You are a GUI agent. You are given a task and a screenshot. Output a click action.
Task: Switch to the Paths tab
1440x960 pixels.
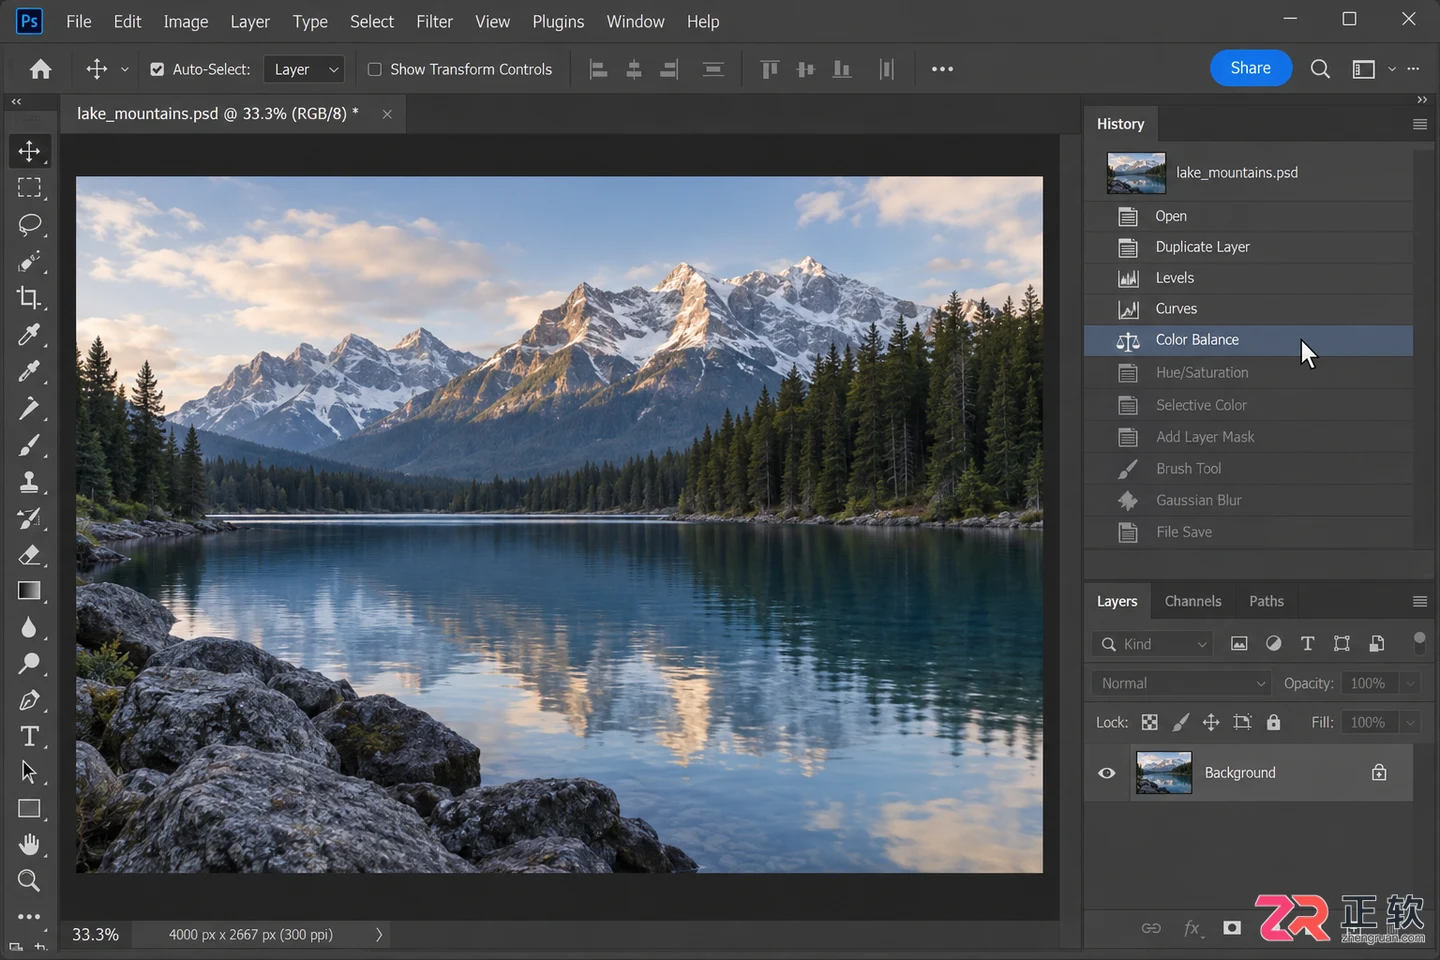click(1266, 601)
